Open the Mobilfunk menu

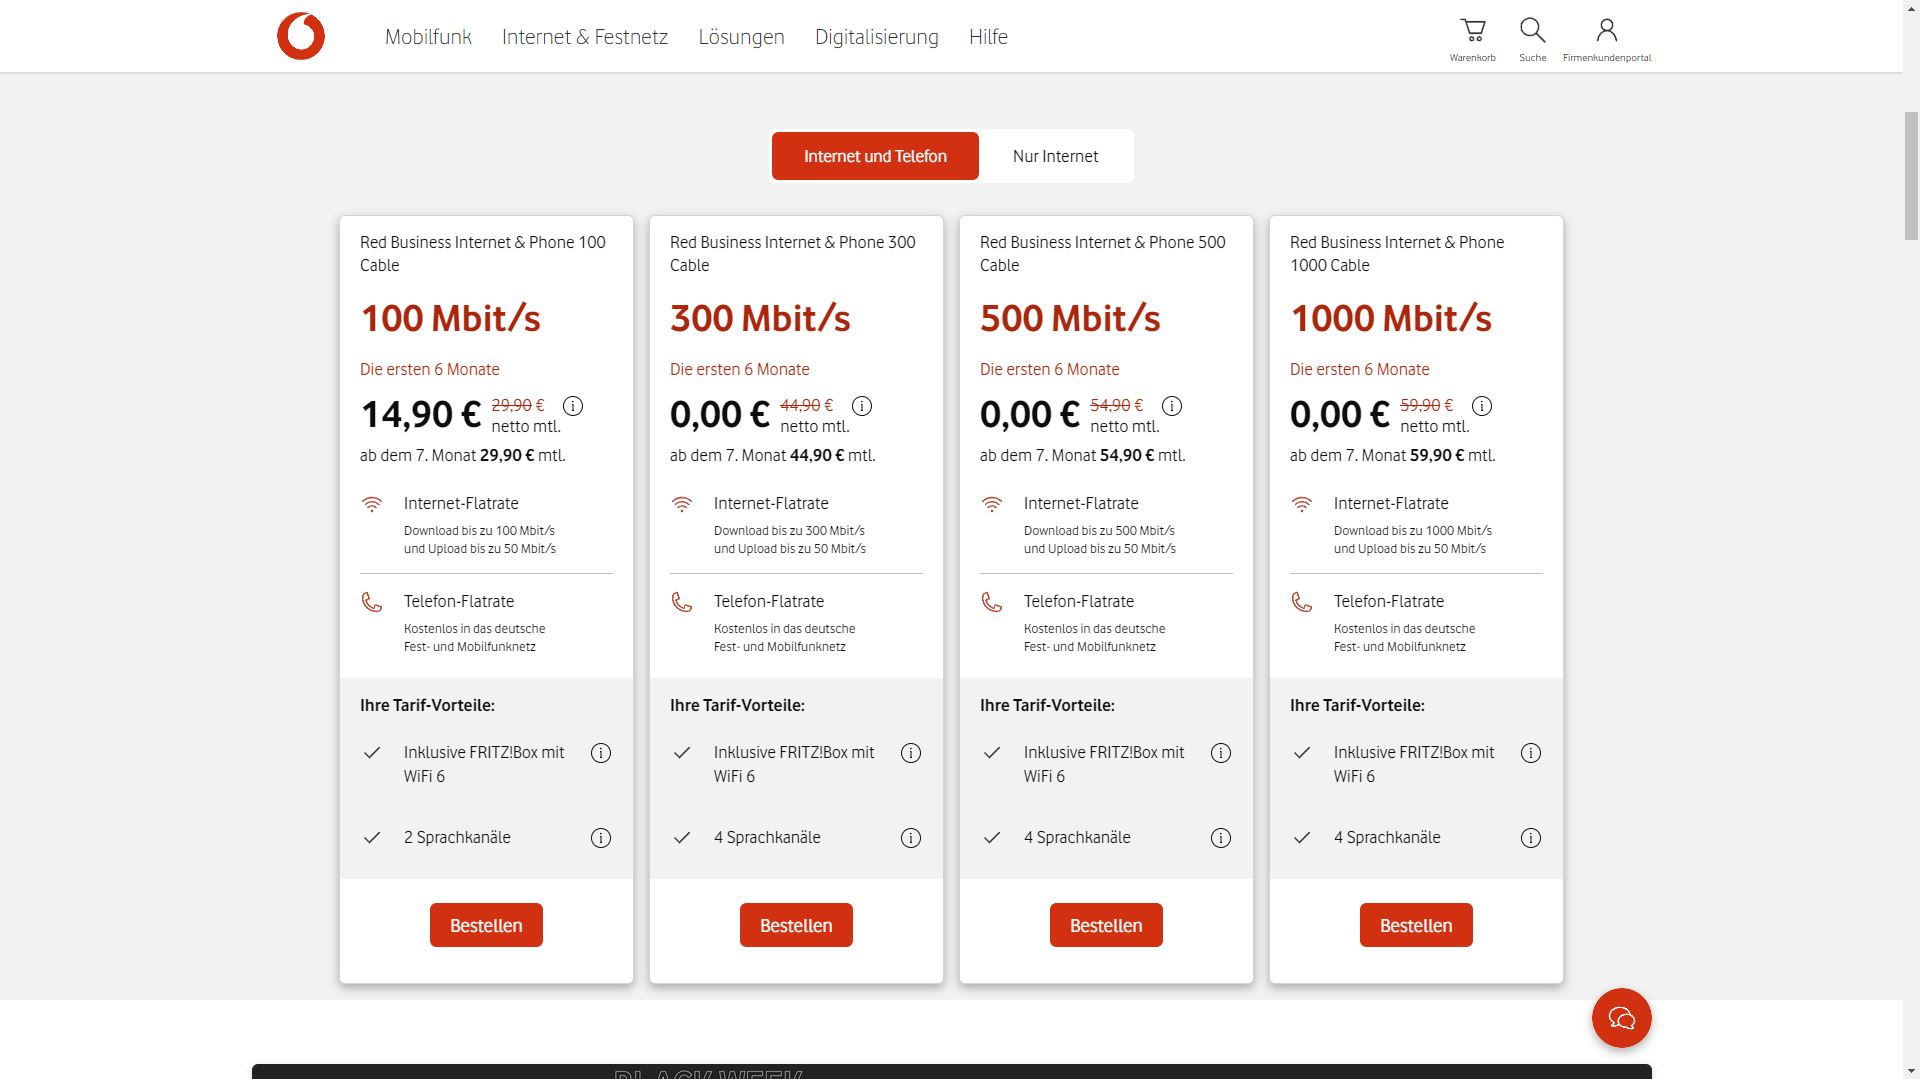[428, 37]
